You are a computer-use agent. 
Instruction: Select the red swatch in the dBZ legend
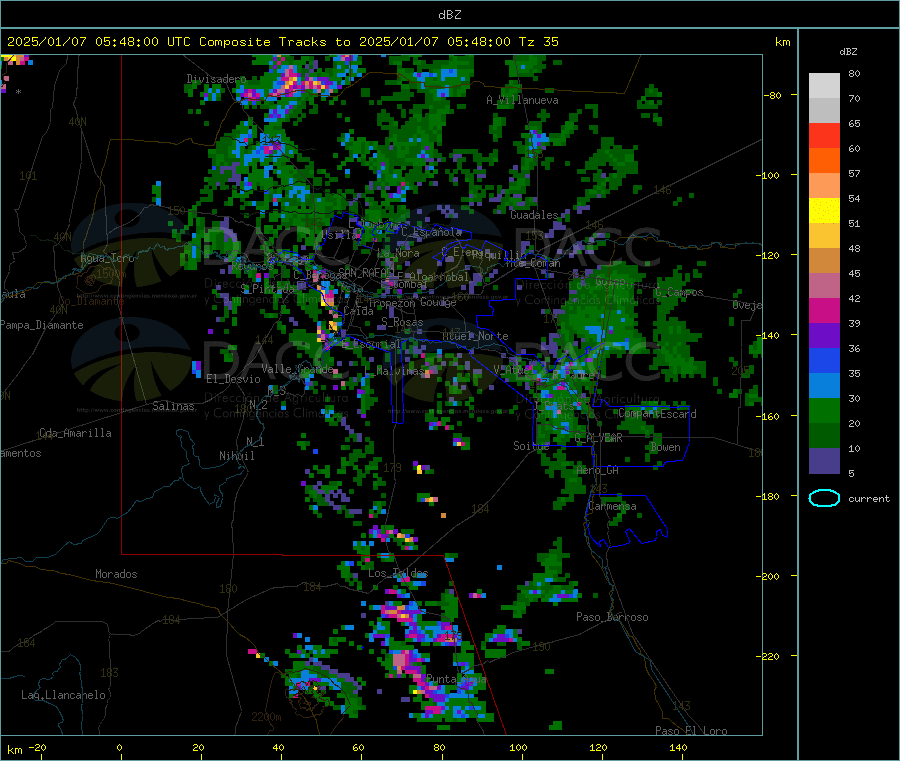[824, 135]
